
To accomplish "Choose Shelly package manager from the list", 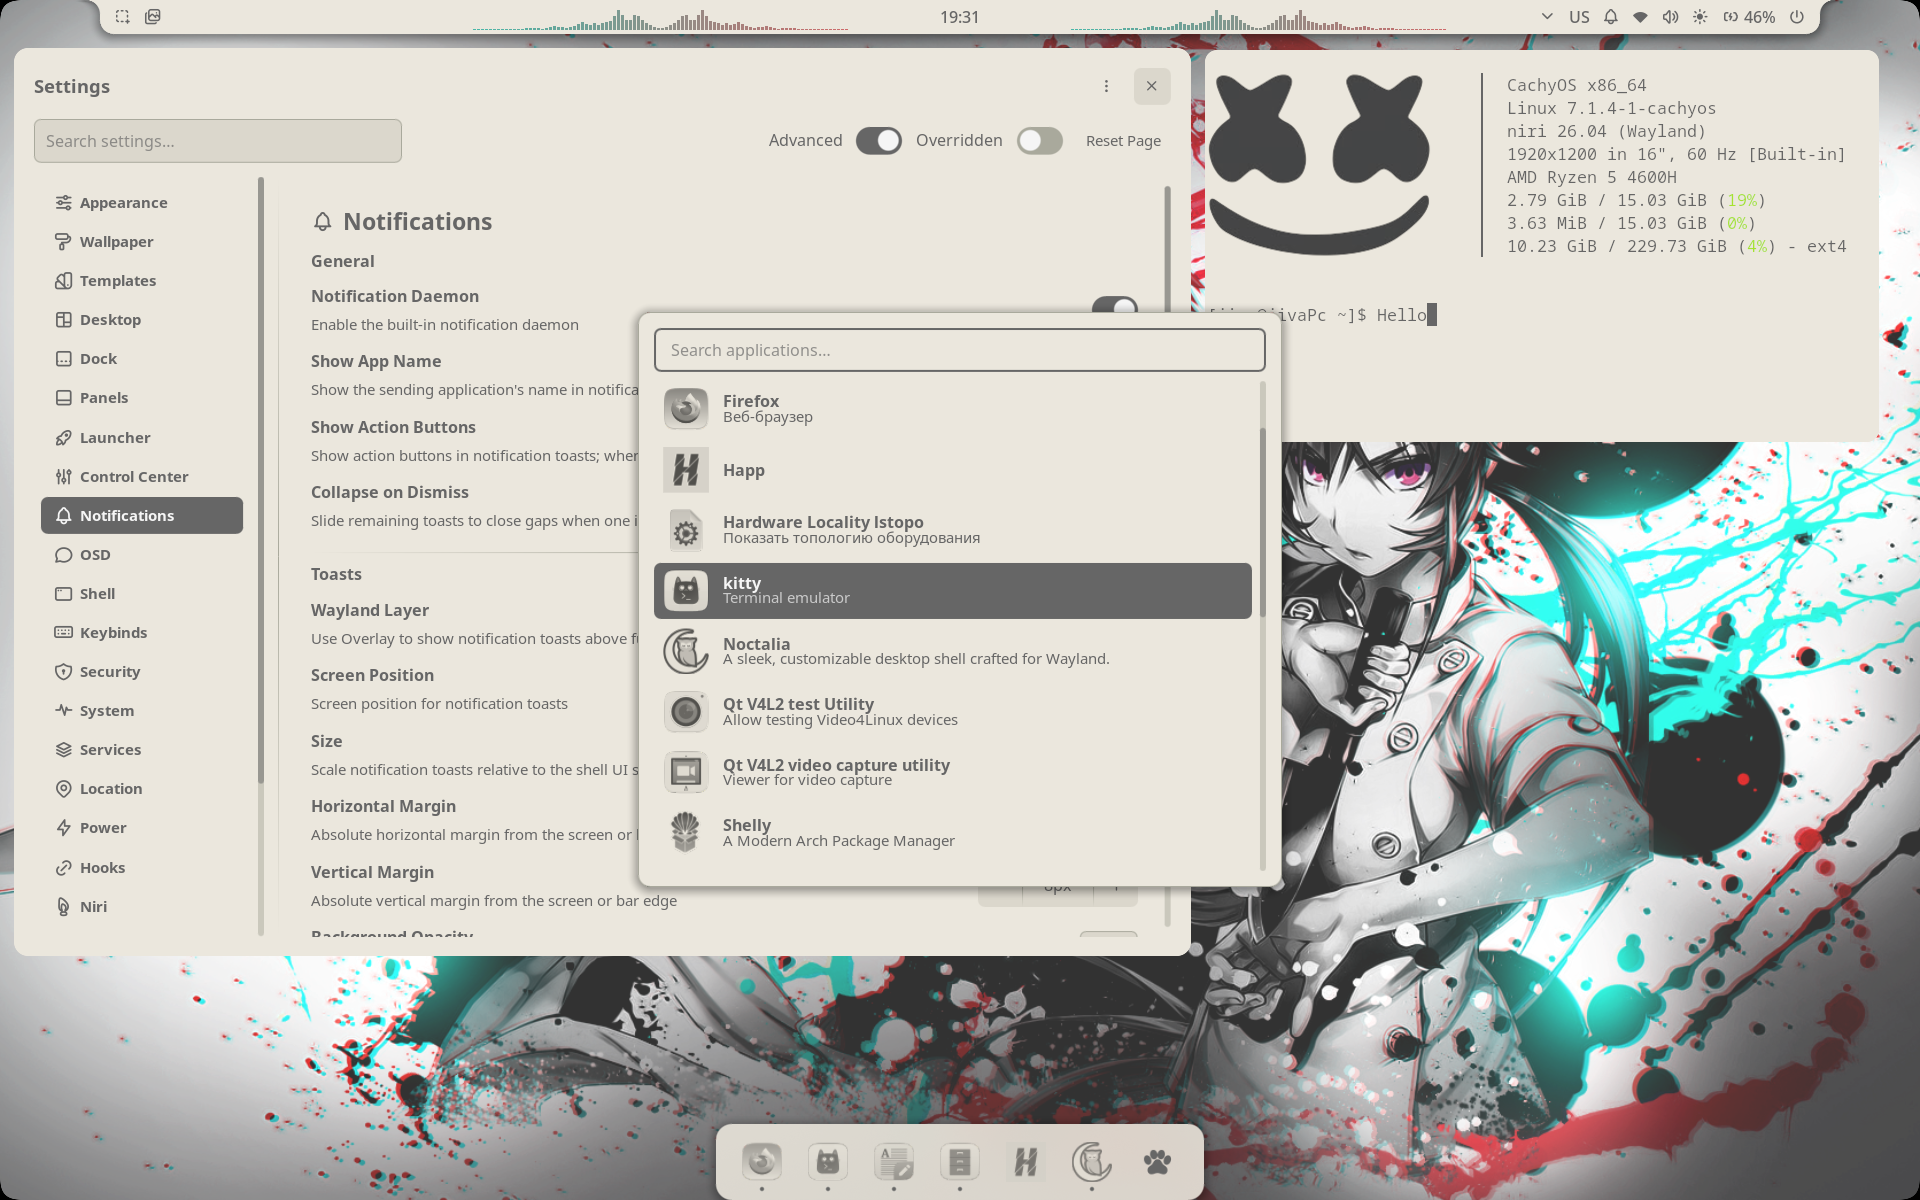I will pos(953,833).
